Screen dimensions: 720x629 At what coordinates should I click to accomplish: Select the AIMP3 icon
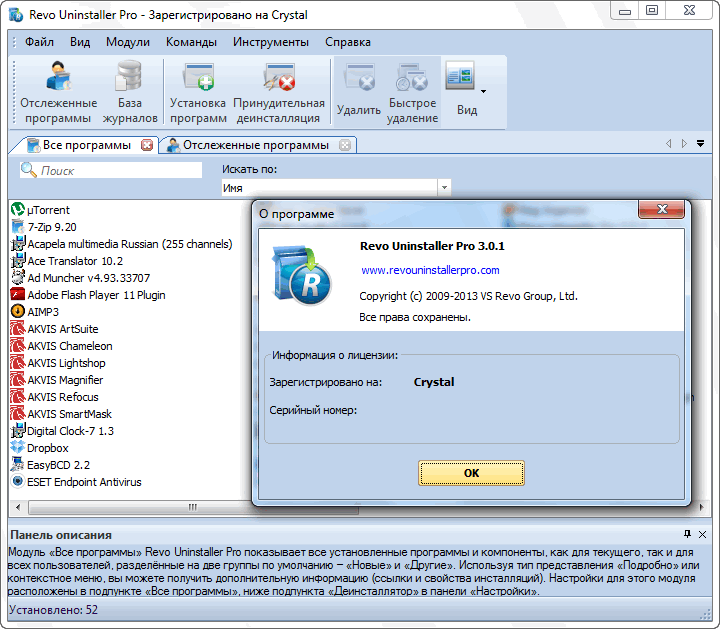coord(17,311)
